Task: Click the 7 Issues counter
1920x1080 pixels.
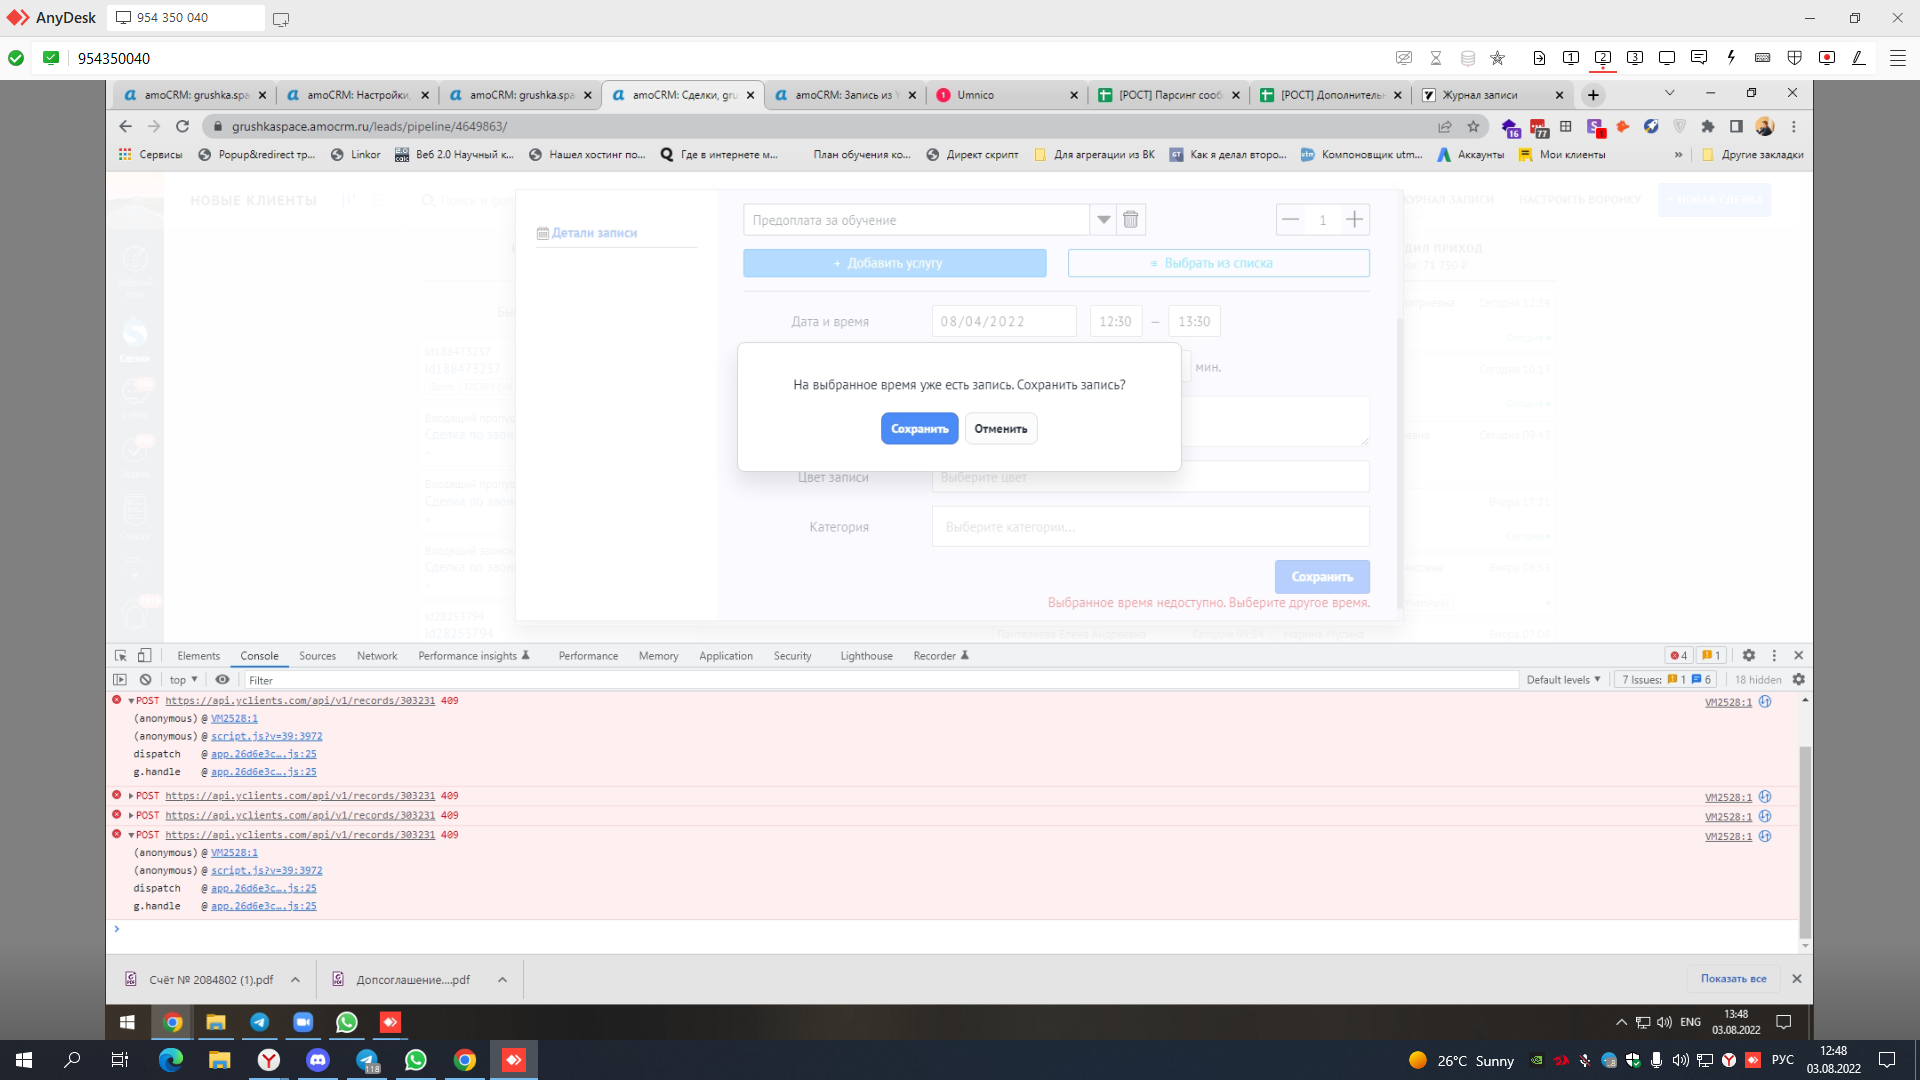Action: 1666,680
